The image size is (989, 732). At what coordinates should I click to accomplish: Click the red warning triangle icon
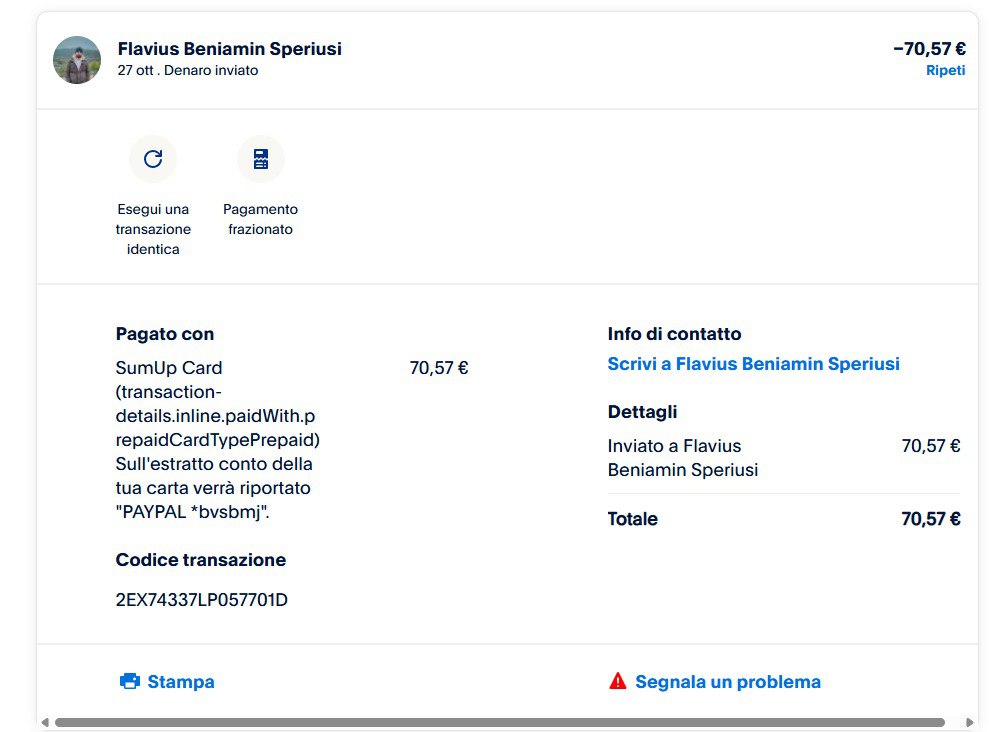point(618,682)
